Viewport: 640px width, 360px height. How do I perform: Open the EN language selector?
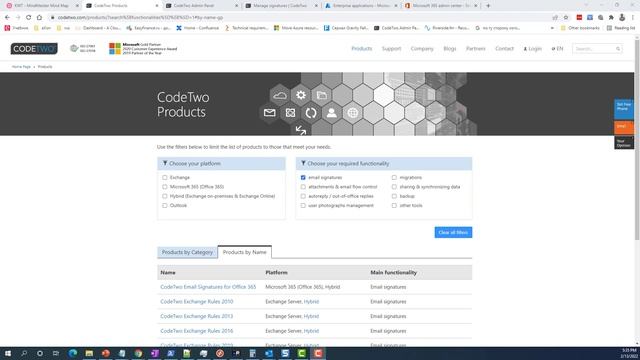(557, 49)
